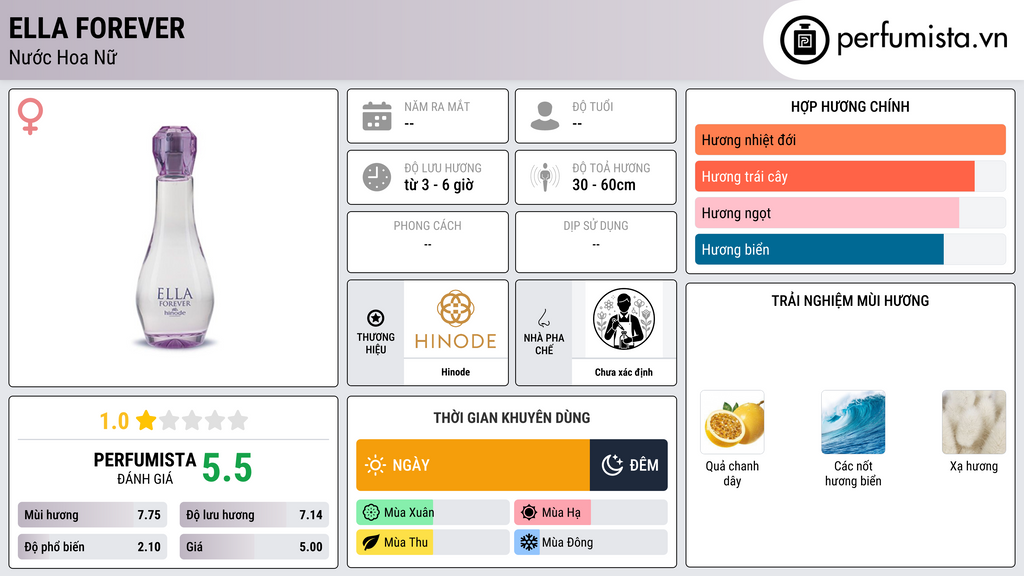Select the Ngày daytime segment
Image resolution: width=1024 pixels, height=576 pixels.
coord(473,465)
